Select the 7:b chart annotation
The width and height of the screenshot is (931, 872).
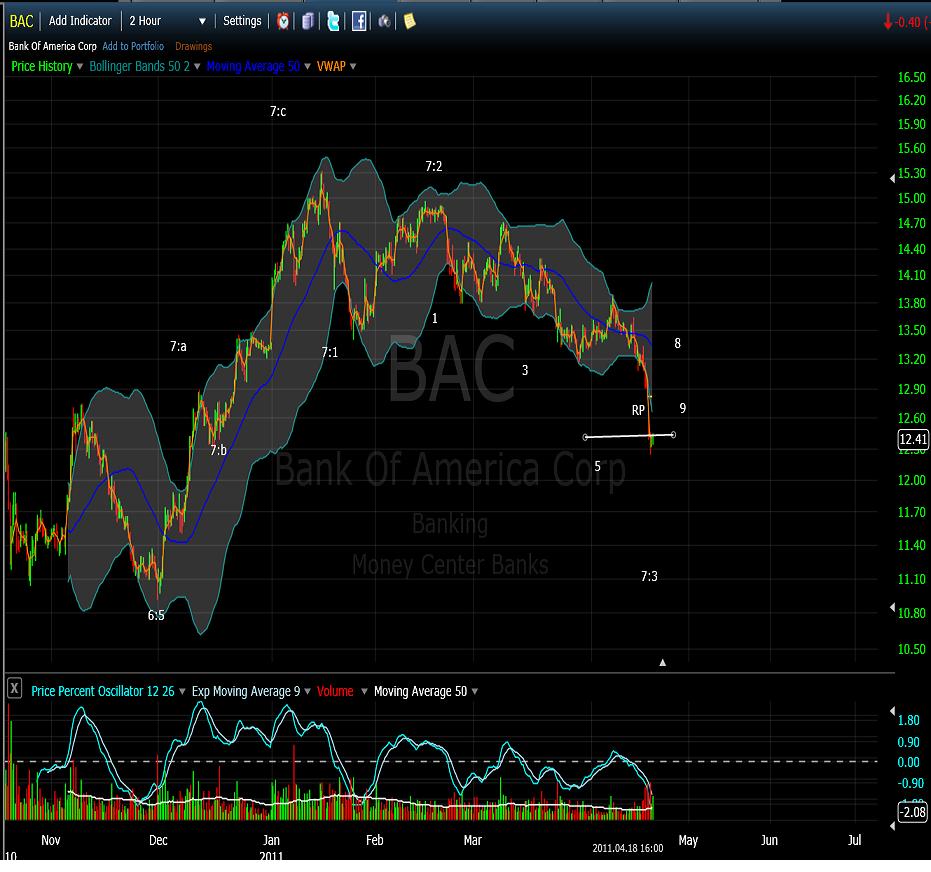(218, 451)
